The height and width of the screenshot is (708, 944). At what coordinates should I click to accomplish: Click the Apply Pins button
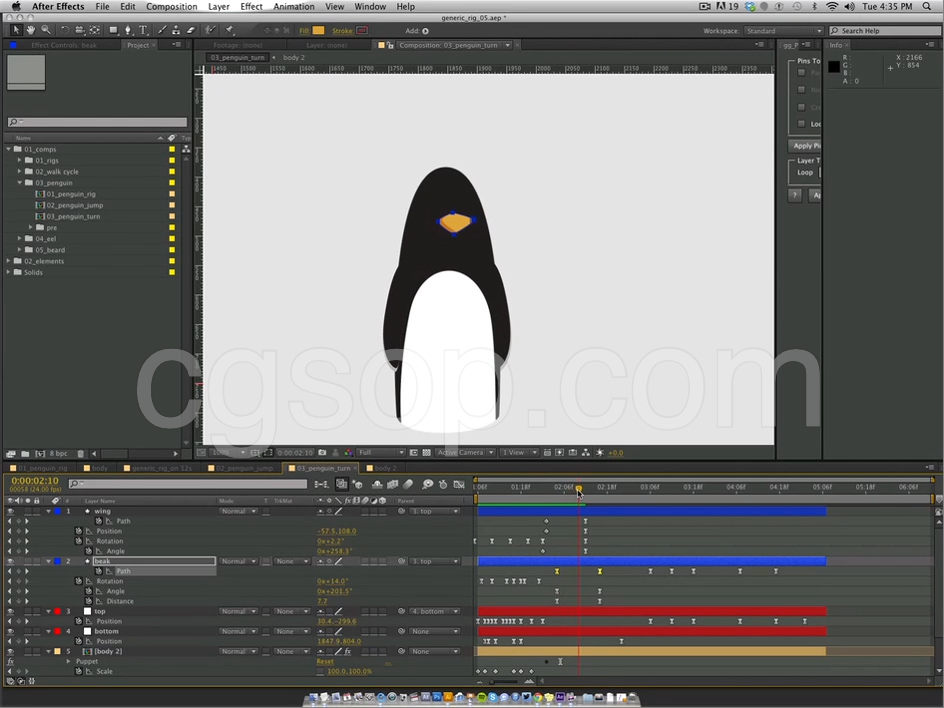[x=806, y=146]
